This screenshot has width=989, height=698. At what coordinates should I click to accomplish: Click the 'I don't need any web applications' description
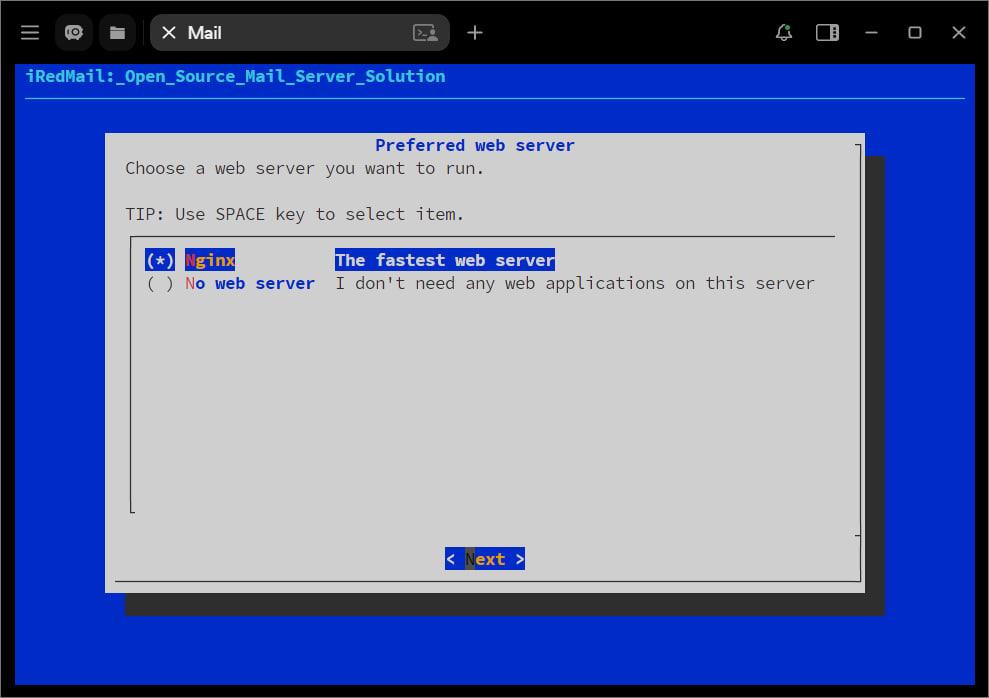574,283
